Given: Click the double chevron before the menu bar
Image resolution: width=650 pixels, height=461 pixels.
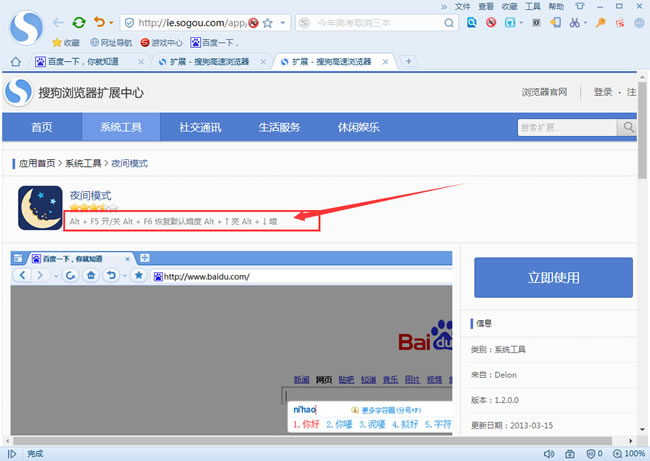Looking at the screenshot, I should click(444, 7).
